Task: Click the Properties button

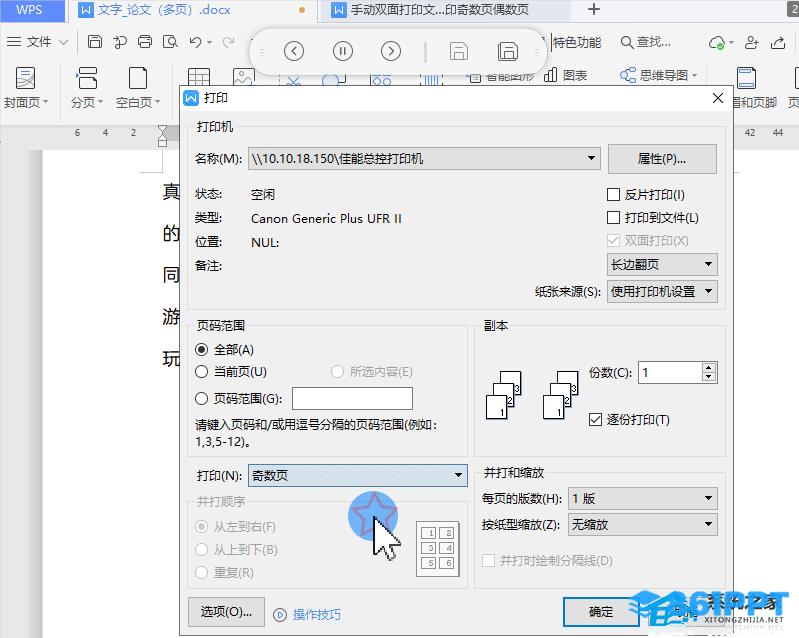Action: pyautogui.click(x=662, y=158)
